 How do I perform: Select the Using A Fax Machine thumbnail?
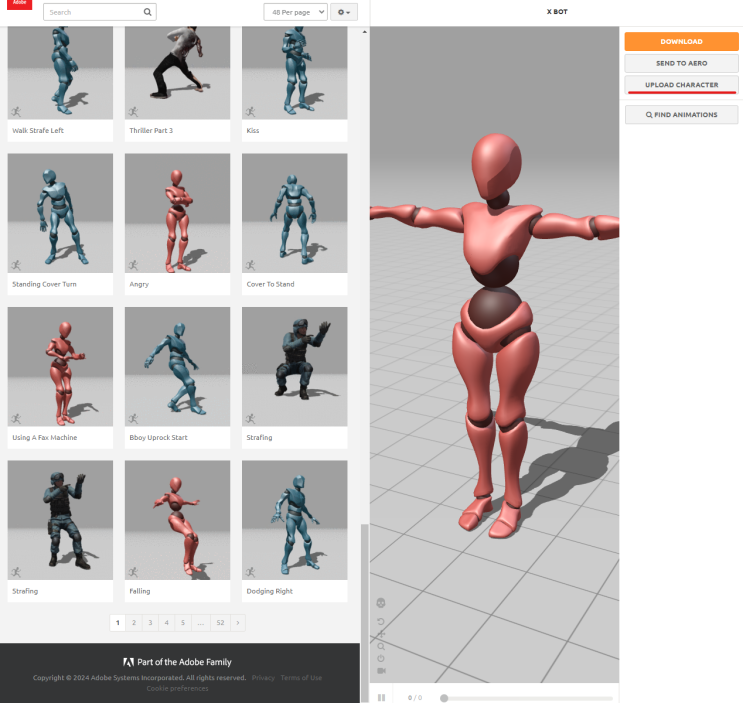click(x=60, y=367)
